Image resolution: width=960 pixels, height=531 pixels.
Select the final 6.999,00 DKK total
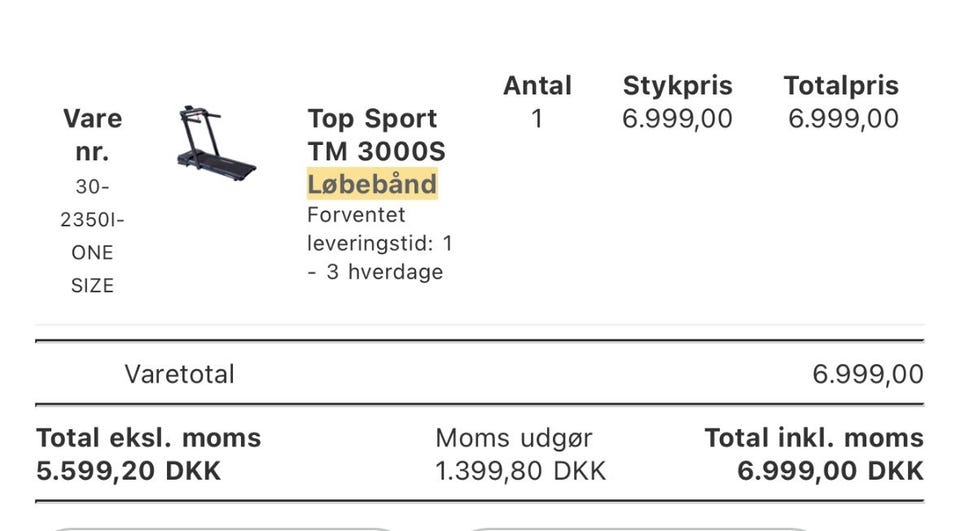[829, 471]
